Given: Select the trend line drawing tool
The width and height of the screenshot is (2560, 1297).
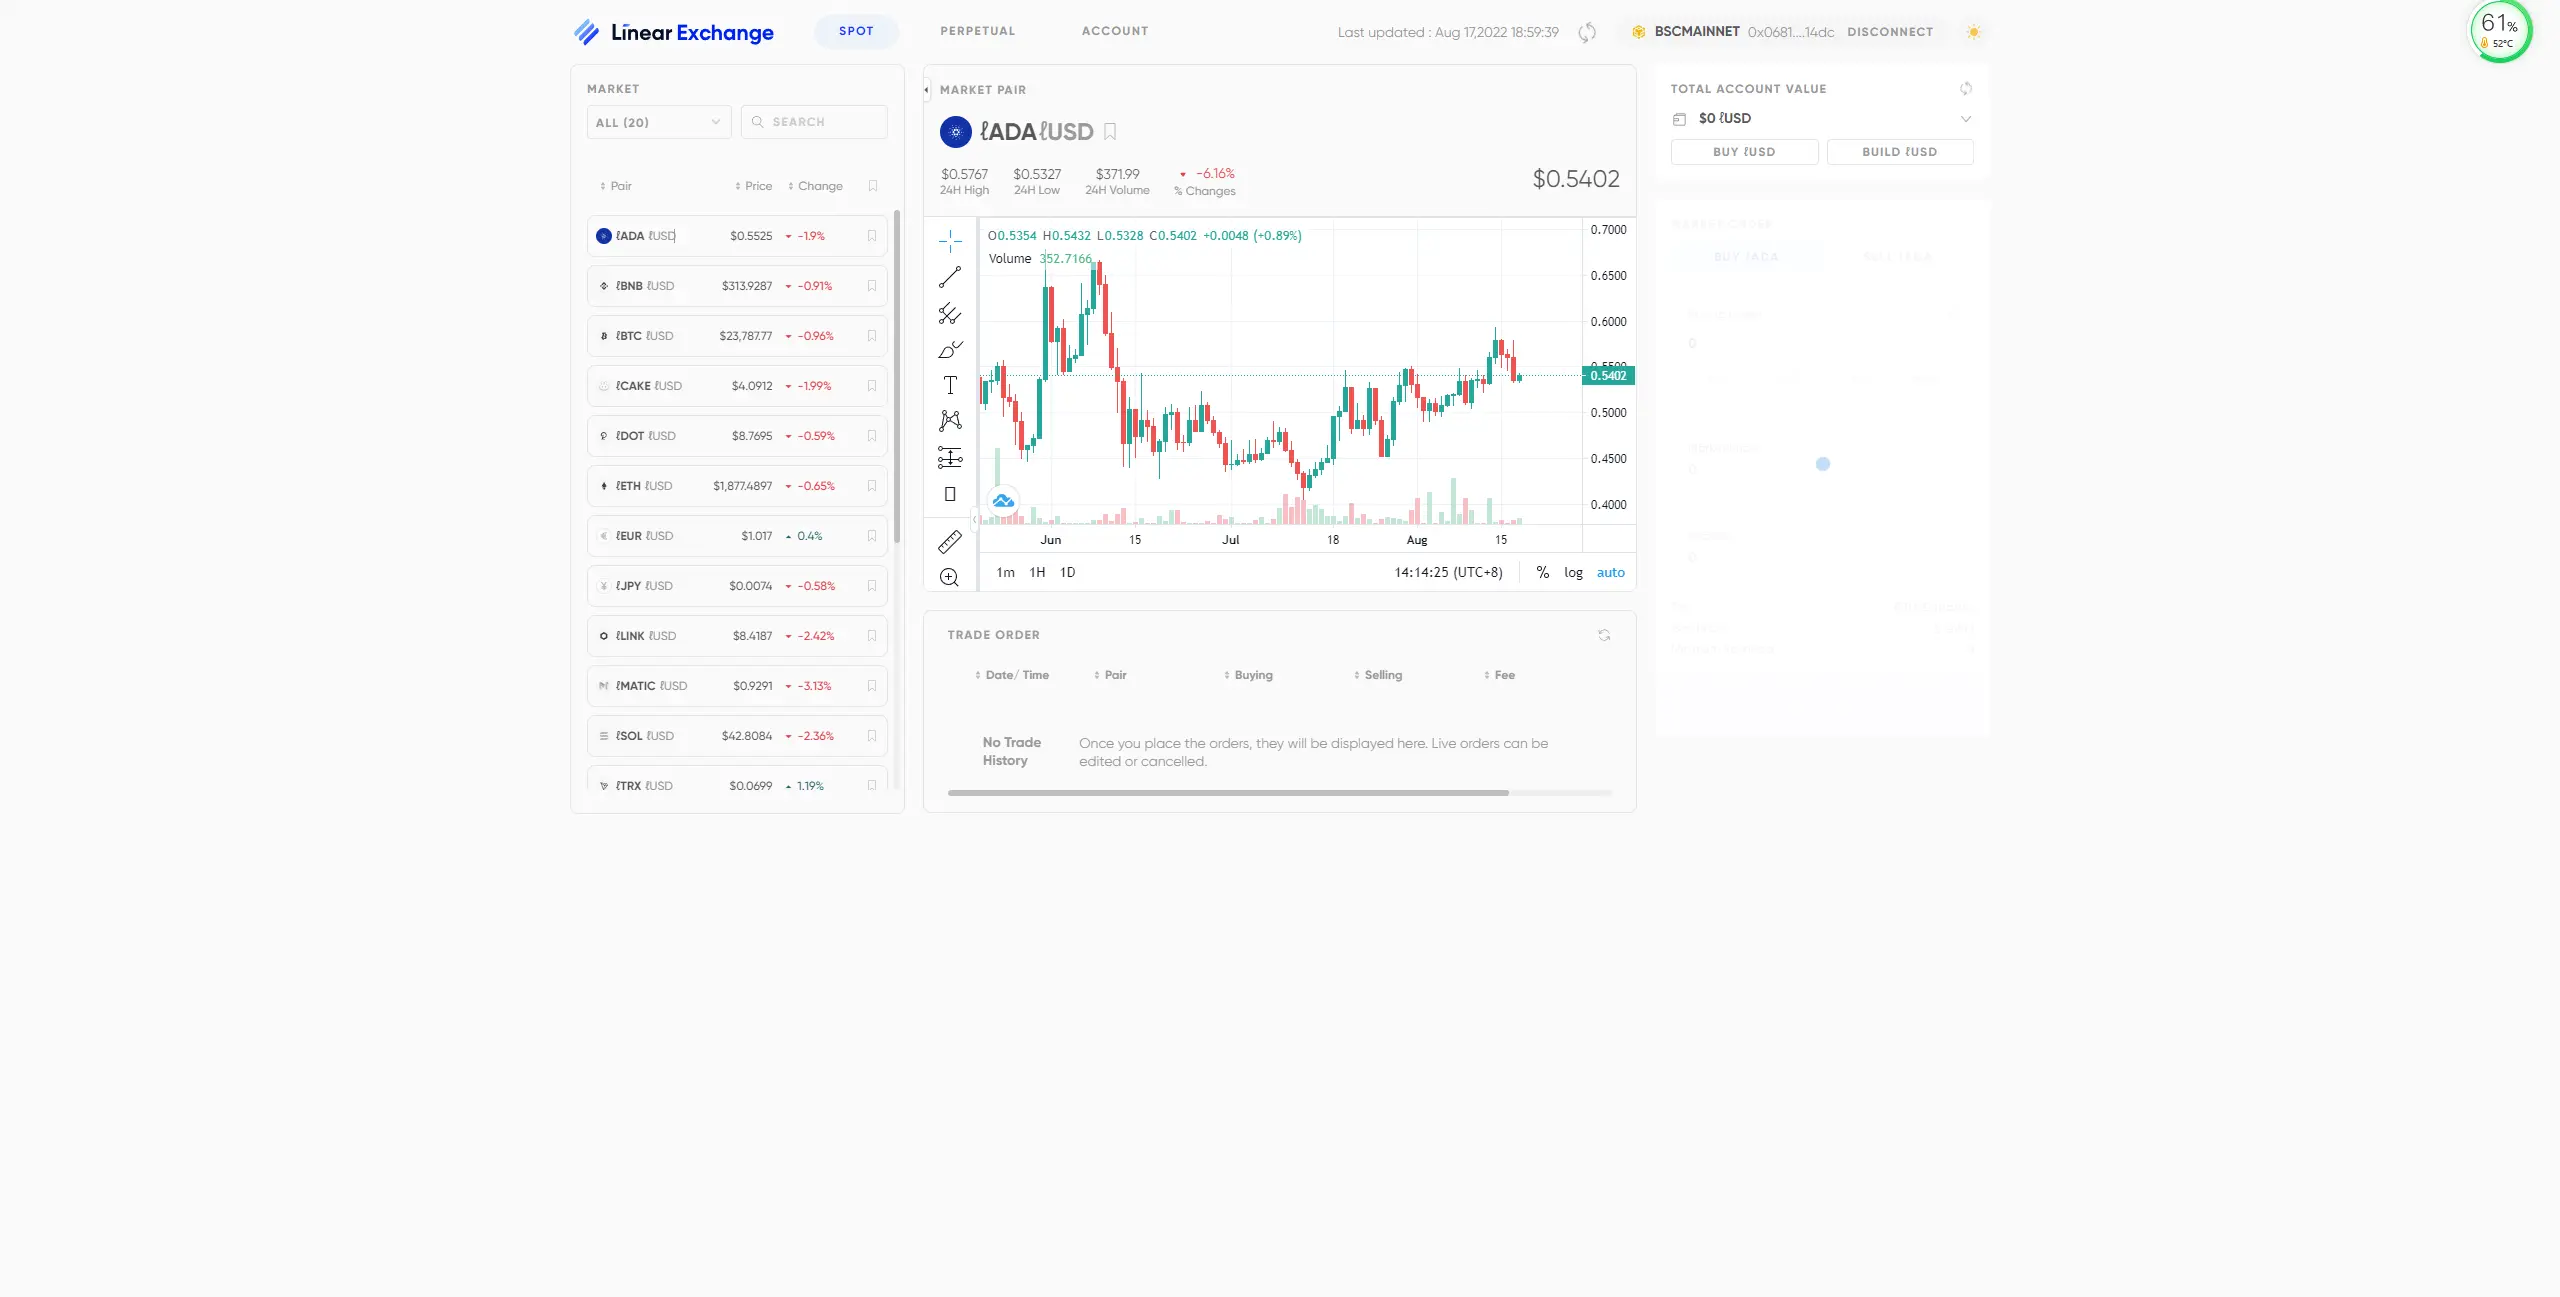Looking at the screenshot, I should (x=950, y=277).
